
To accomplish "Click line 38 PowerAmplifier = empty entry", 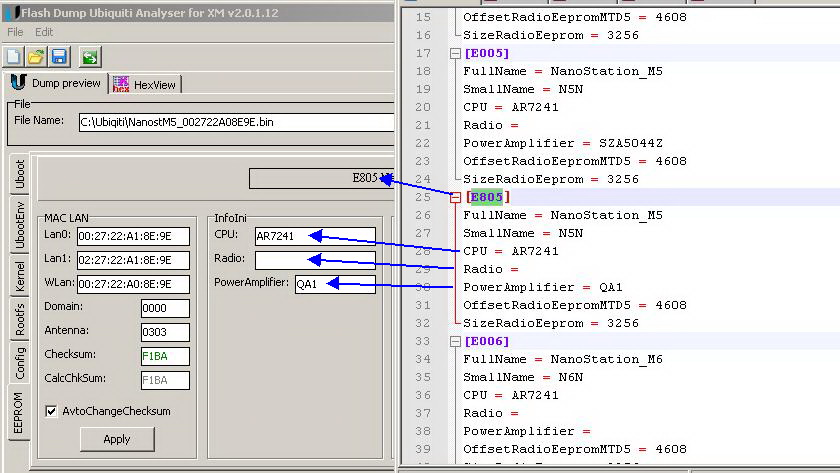I will (x=526, y=431).
